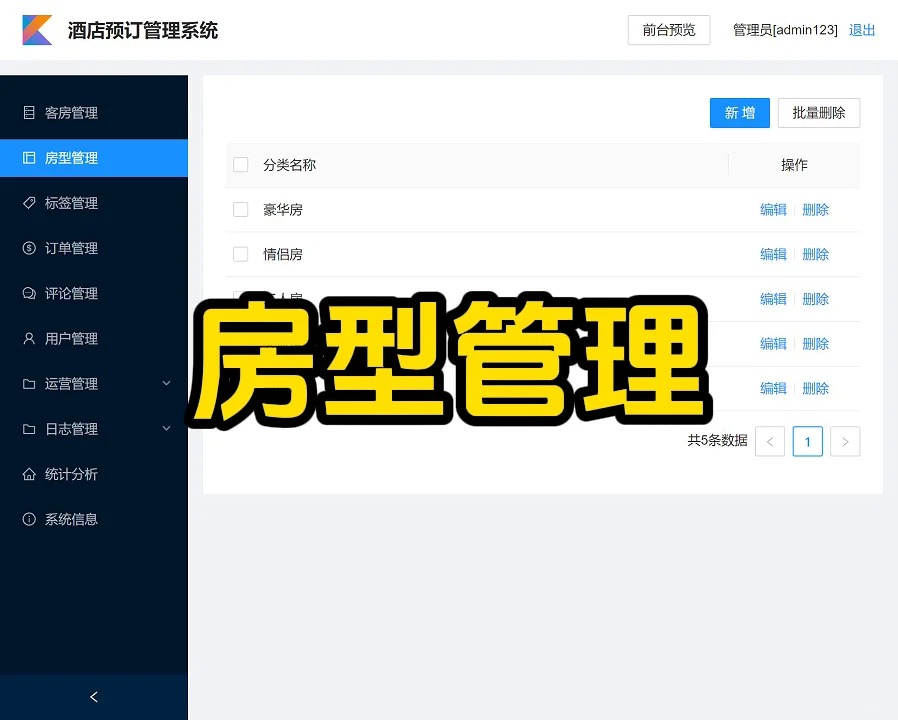The height and width of the screenshot is (720, 898).
Task: Click the 用户管理 person icon
Action: tap(29, 339)
